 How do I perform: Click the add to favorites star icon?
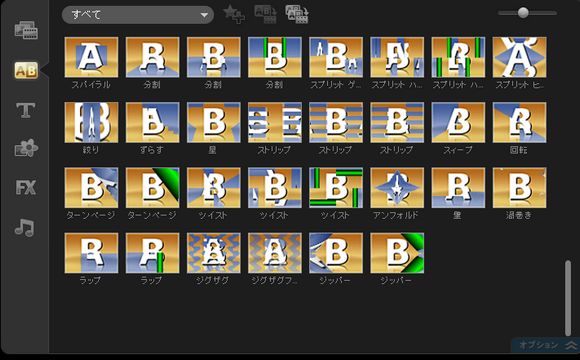coord(234,14)
